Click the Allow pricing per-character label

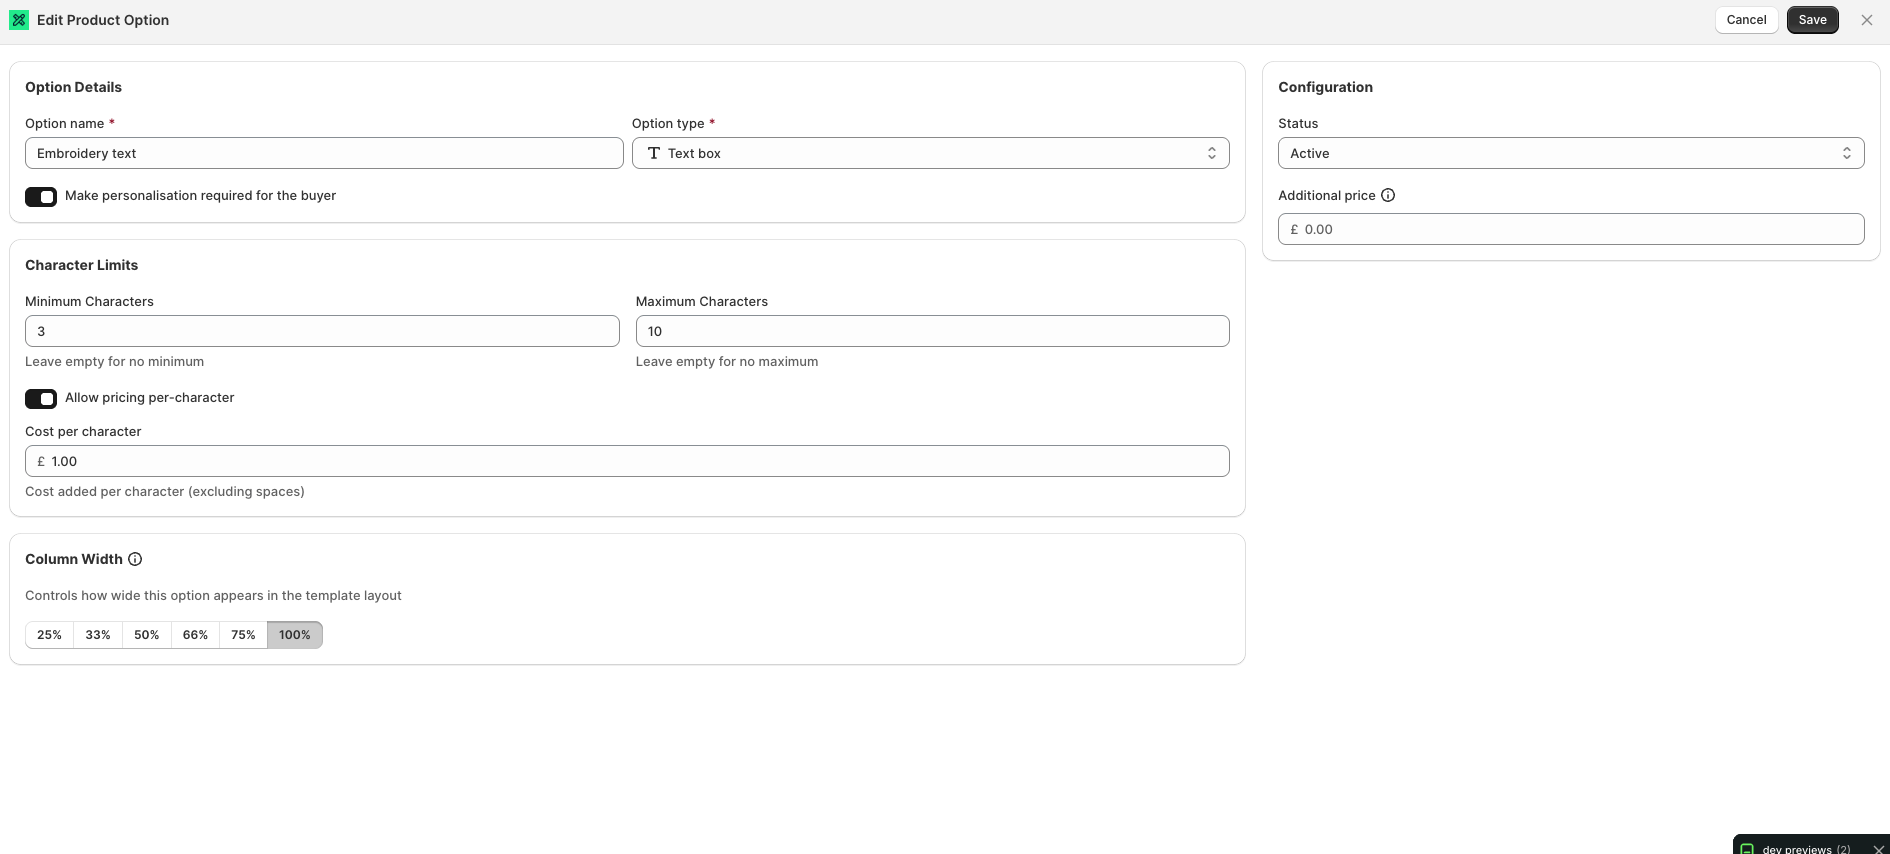[149, 397]
